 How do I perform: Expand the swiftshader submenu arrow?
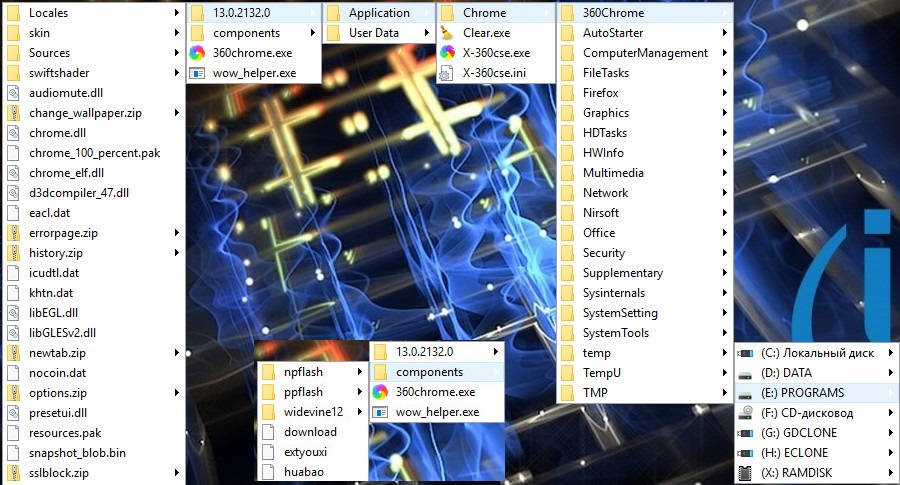(x=177, y=73)
